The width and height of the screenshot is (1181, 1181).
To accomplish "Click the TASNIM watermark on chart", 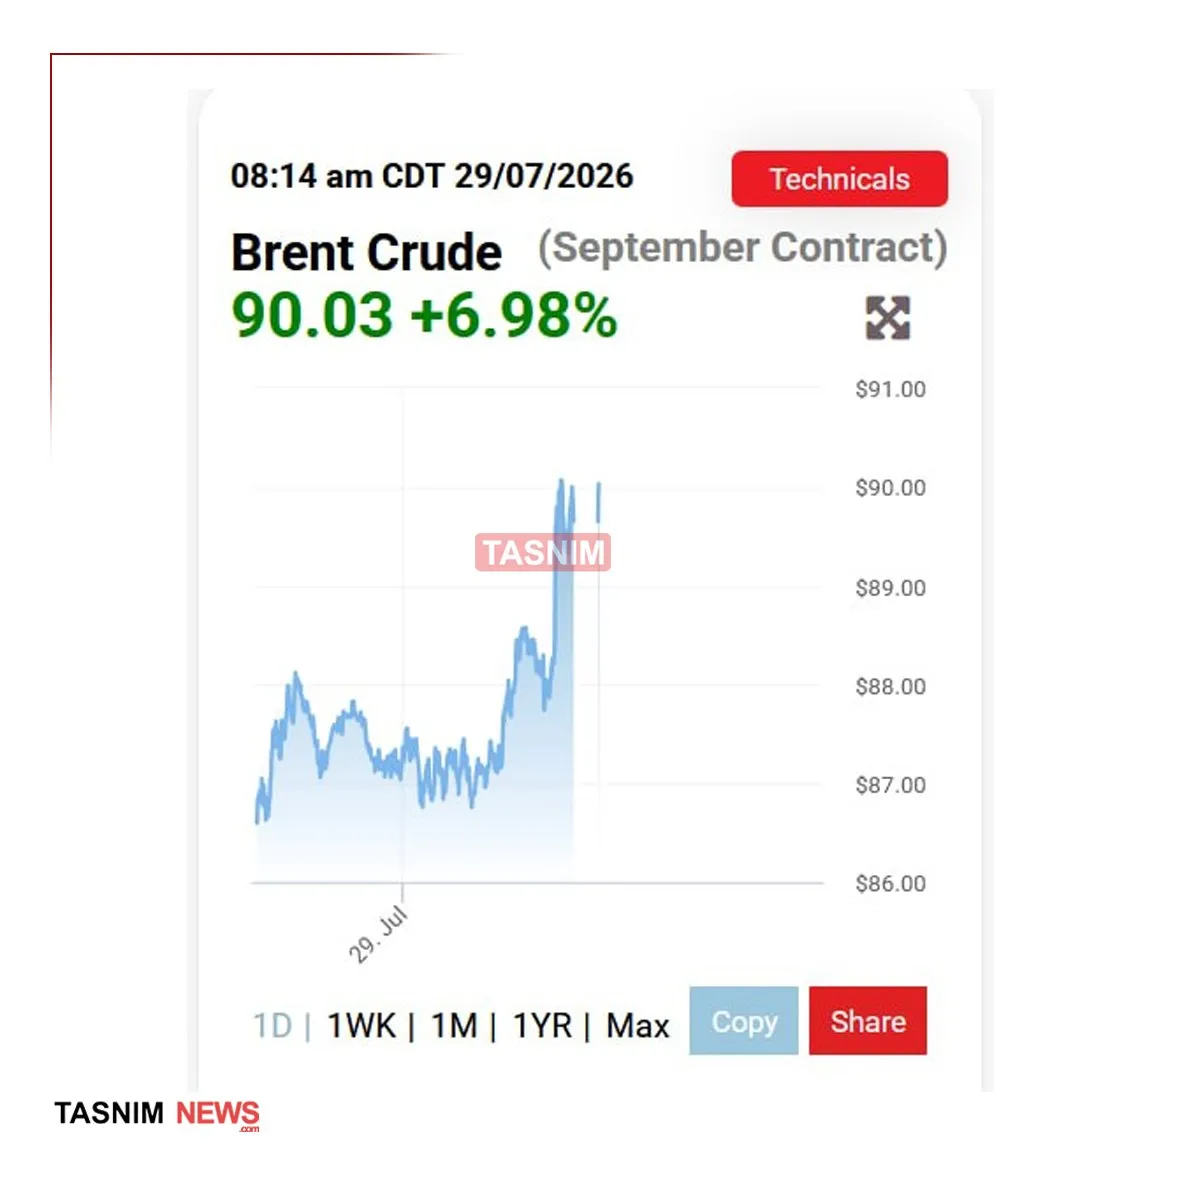I will [x=542, y=552].
